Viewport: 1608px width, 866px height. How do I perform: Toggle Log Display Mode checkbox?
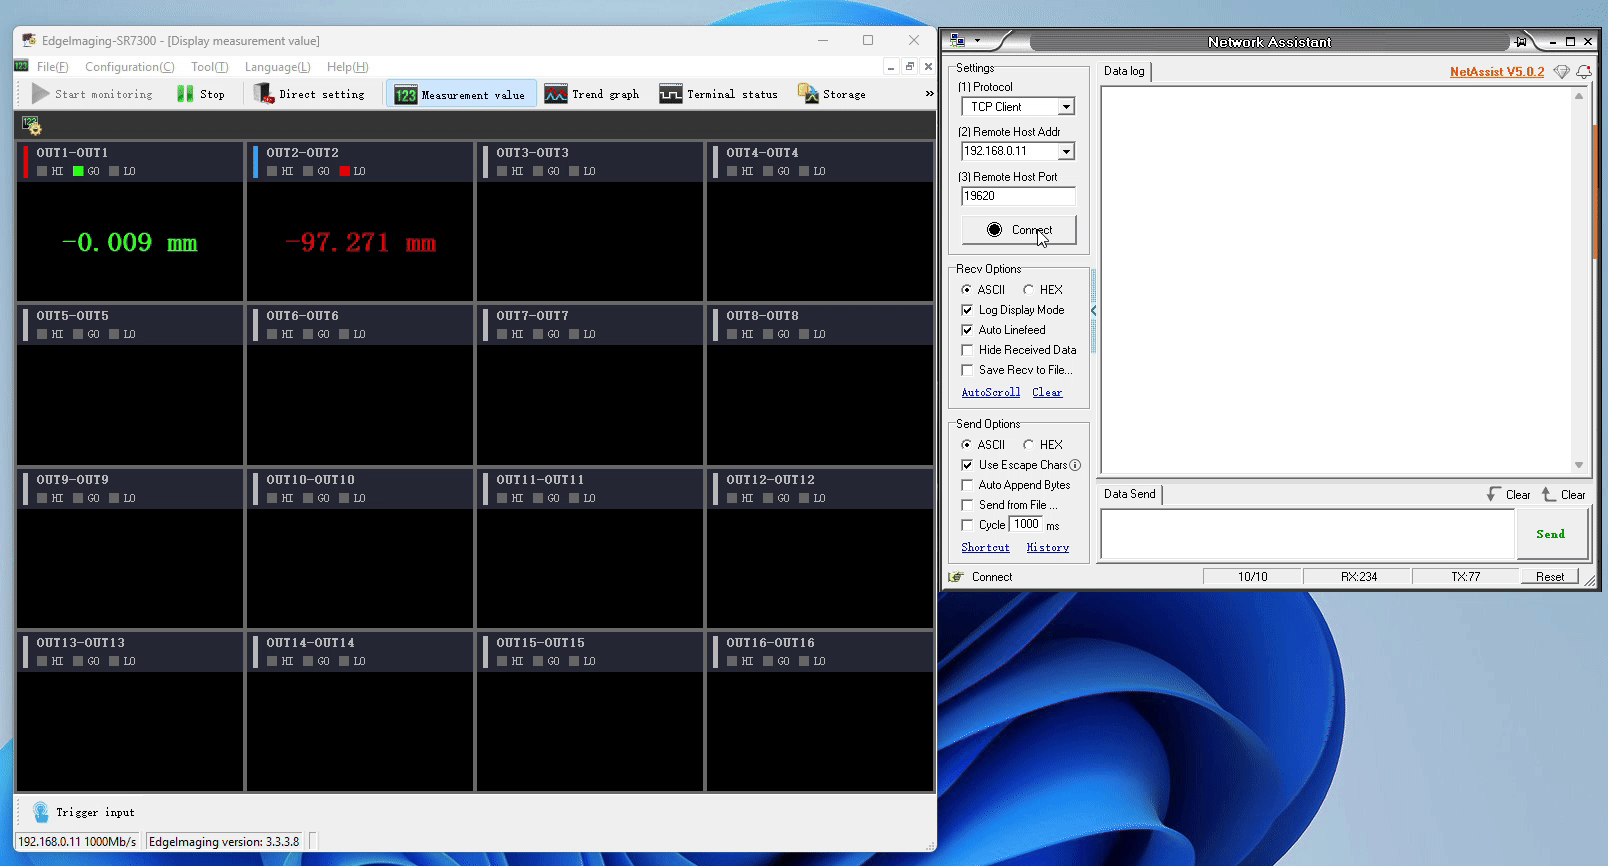click(967, 310)
